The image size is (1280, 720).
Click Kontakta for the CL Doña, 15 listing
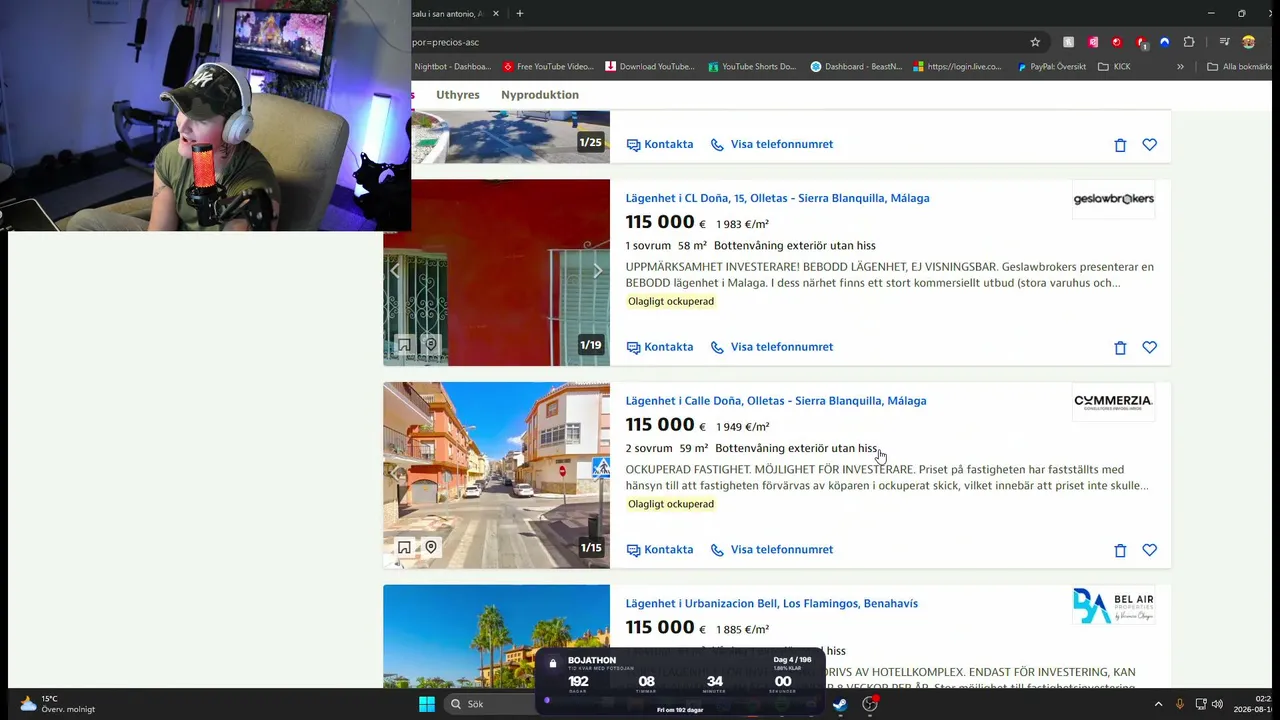(660, 347)
